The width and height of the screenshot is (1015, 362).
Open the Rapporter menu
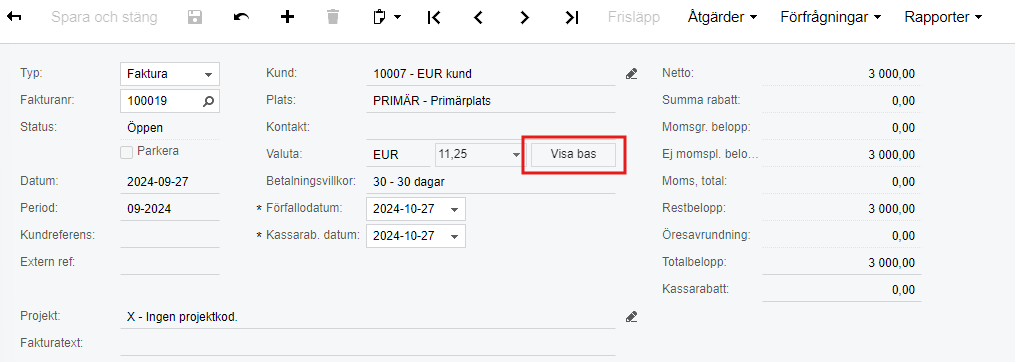coord(943,17)
